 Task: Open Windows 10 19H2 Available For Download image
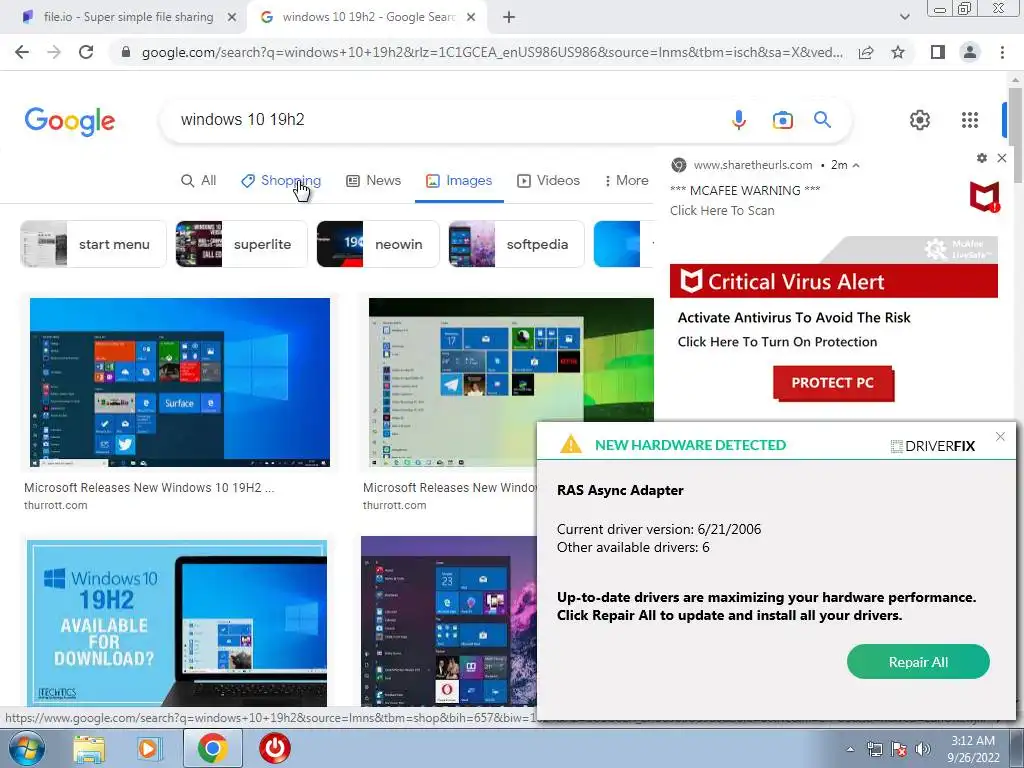(176, 623)
